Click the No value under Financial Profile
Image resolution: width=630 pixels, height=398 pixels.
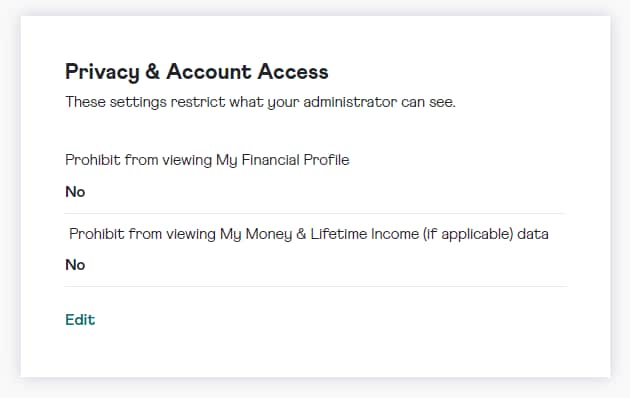click(75, 192)
